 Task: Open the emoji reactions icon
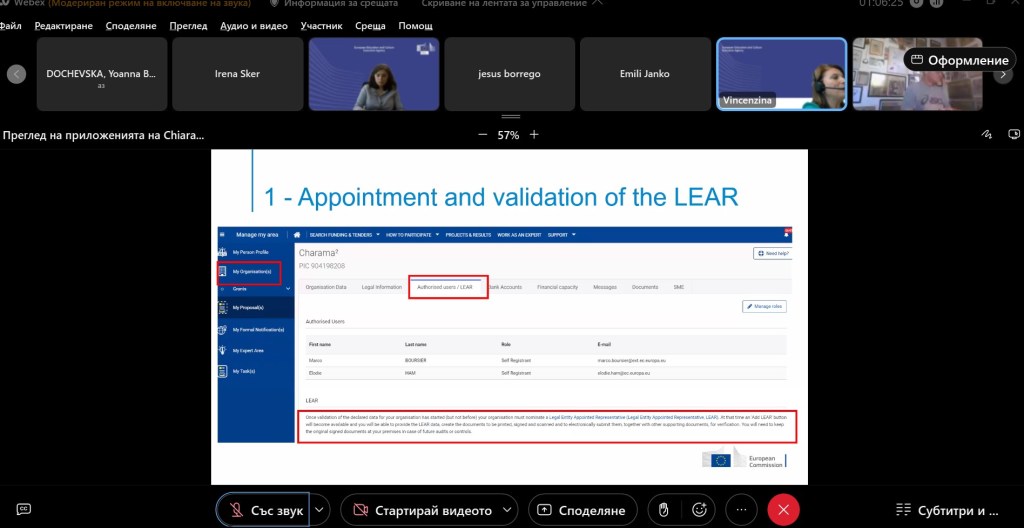click(700, 510)
